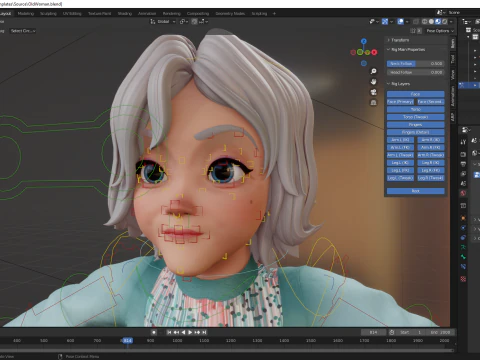Click the Root rig layer button

[415, 191]
